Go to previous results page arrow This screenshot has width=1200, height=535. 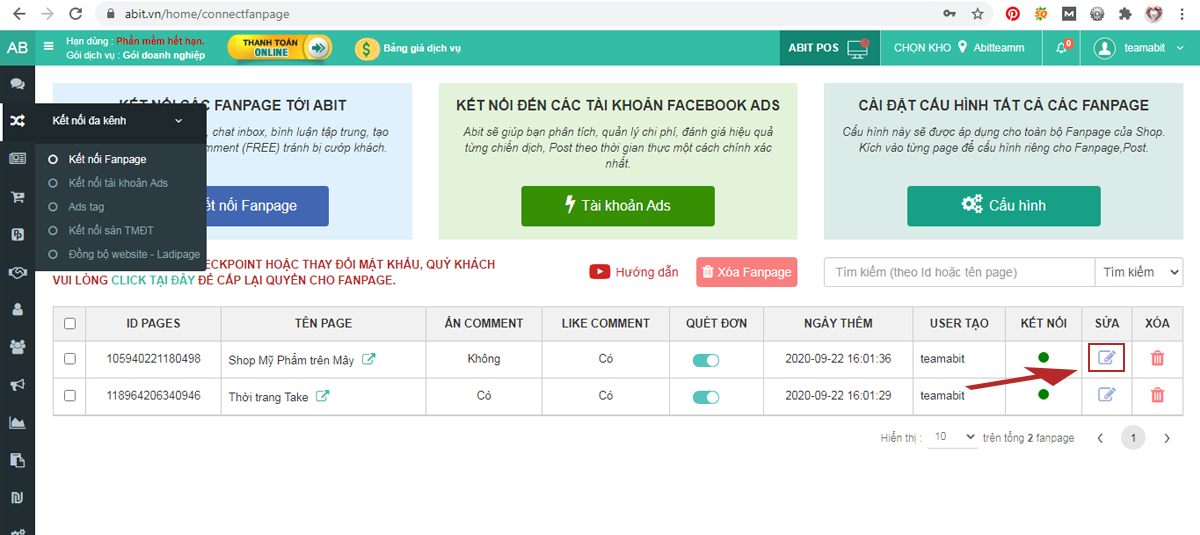click(1100, 438)
